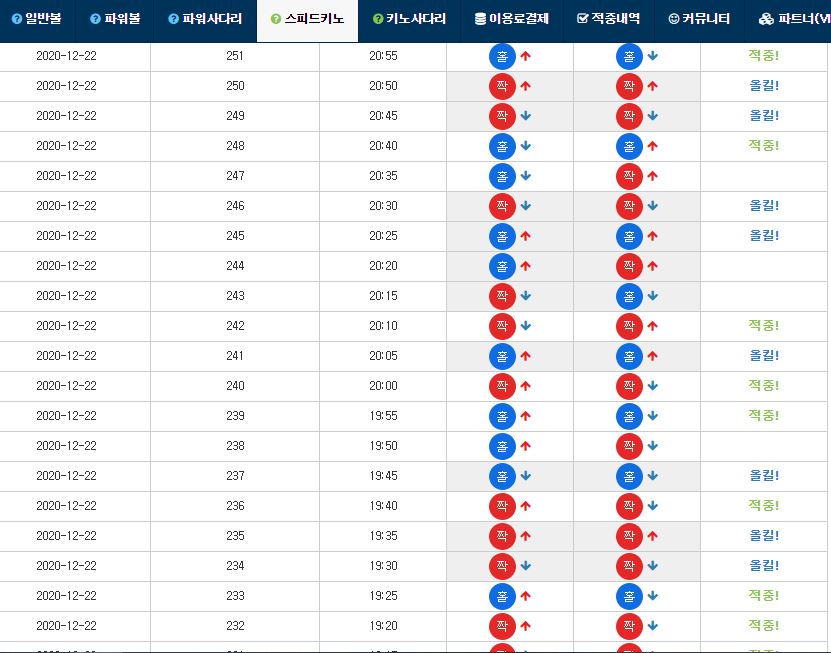Click the green help icon beside 키노사다리

pos(378,19)
